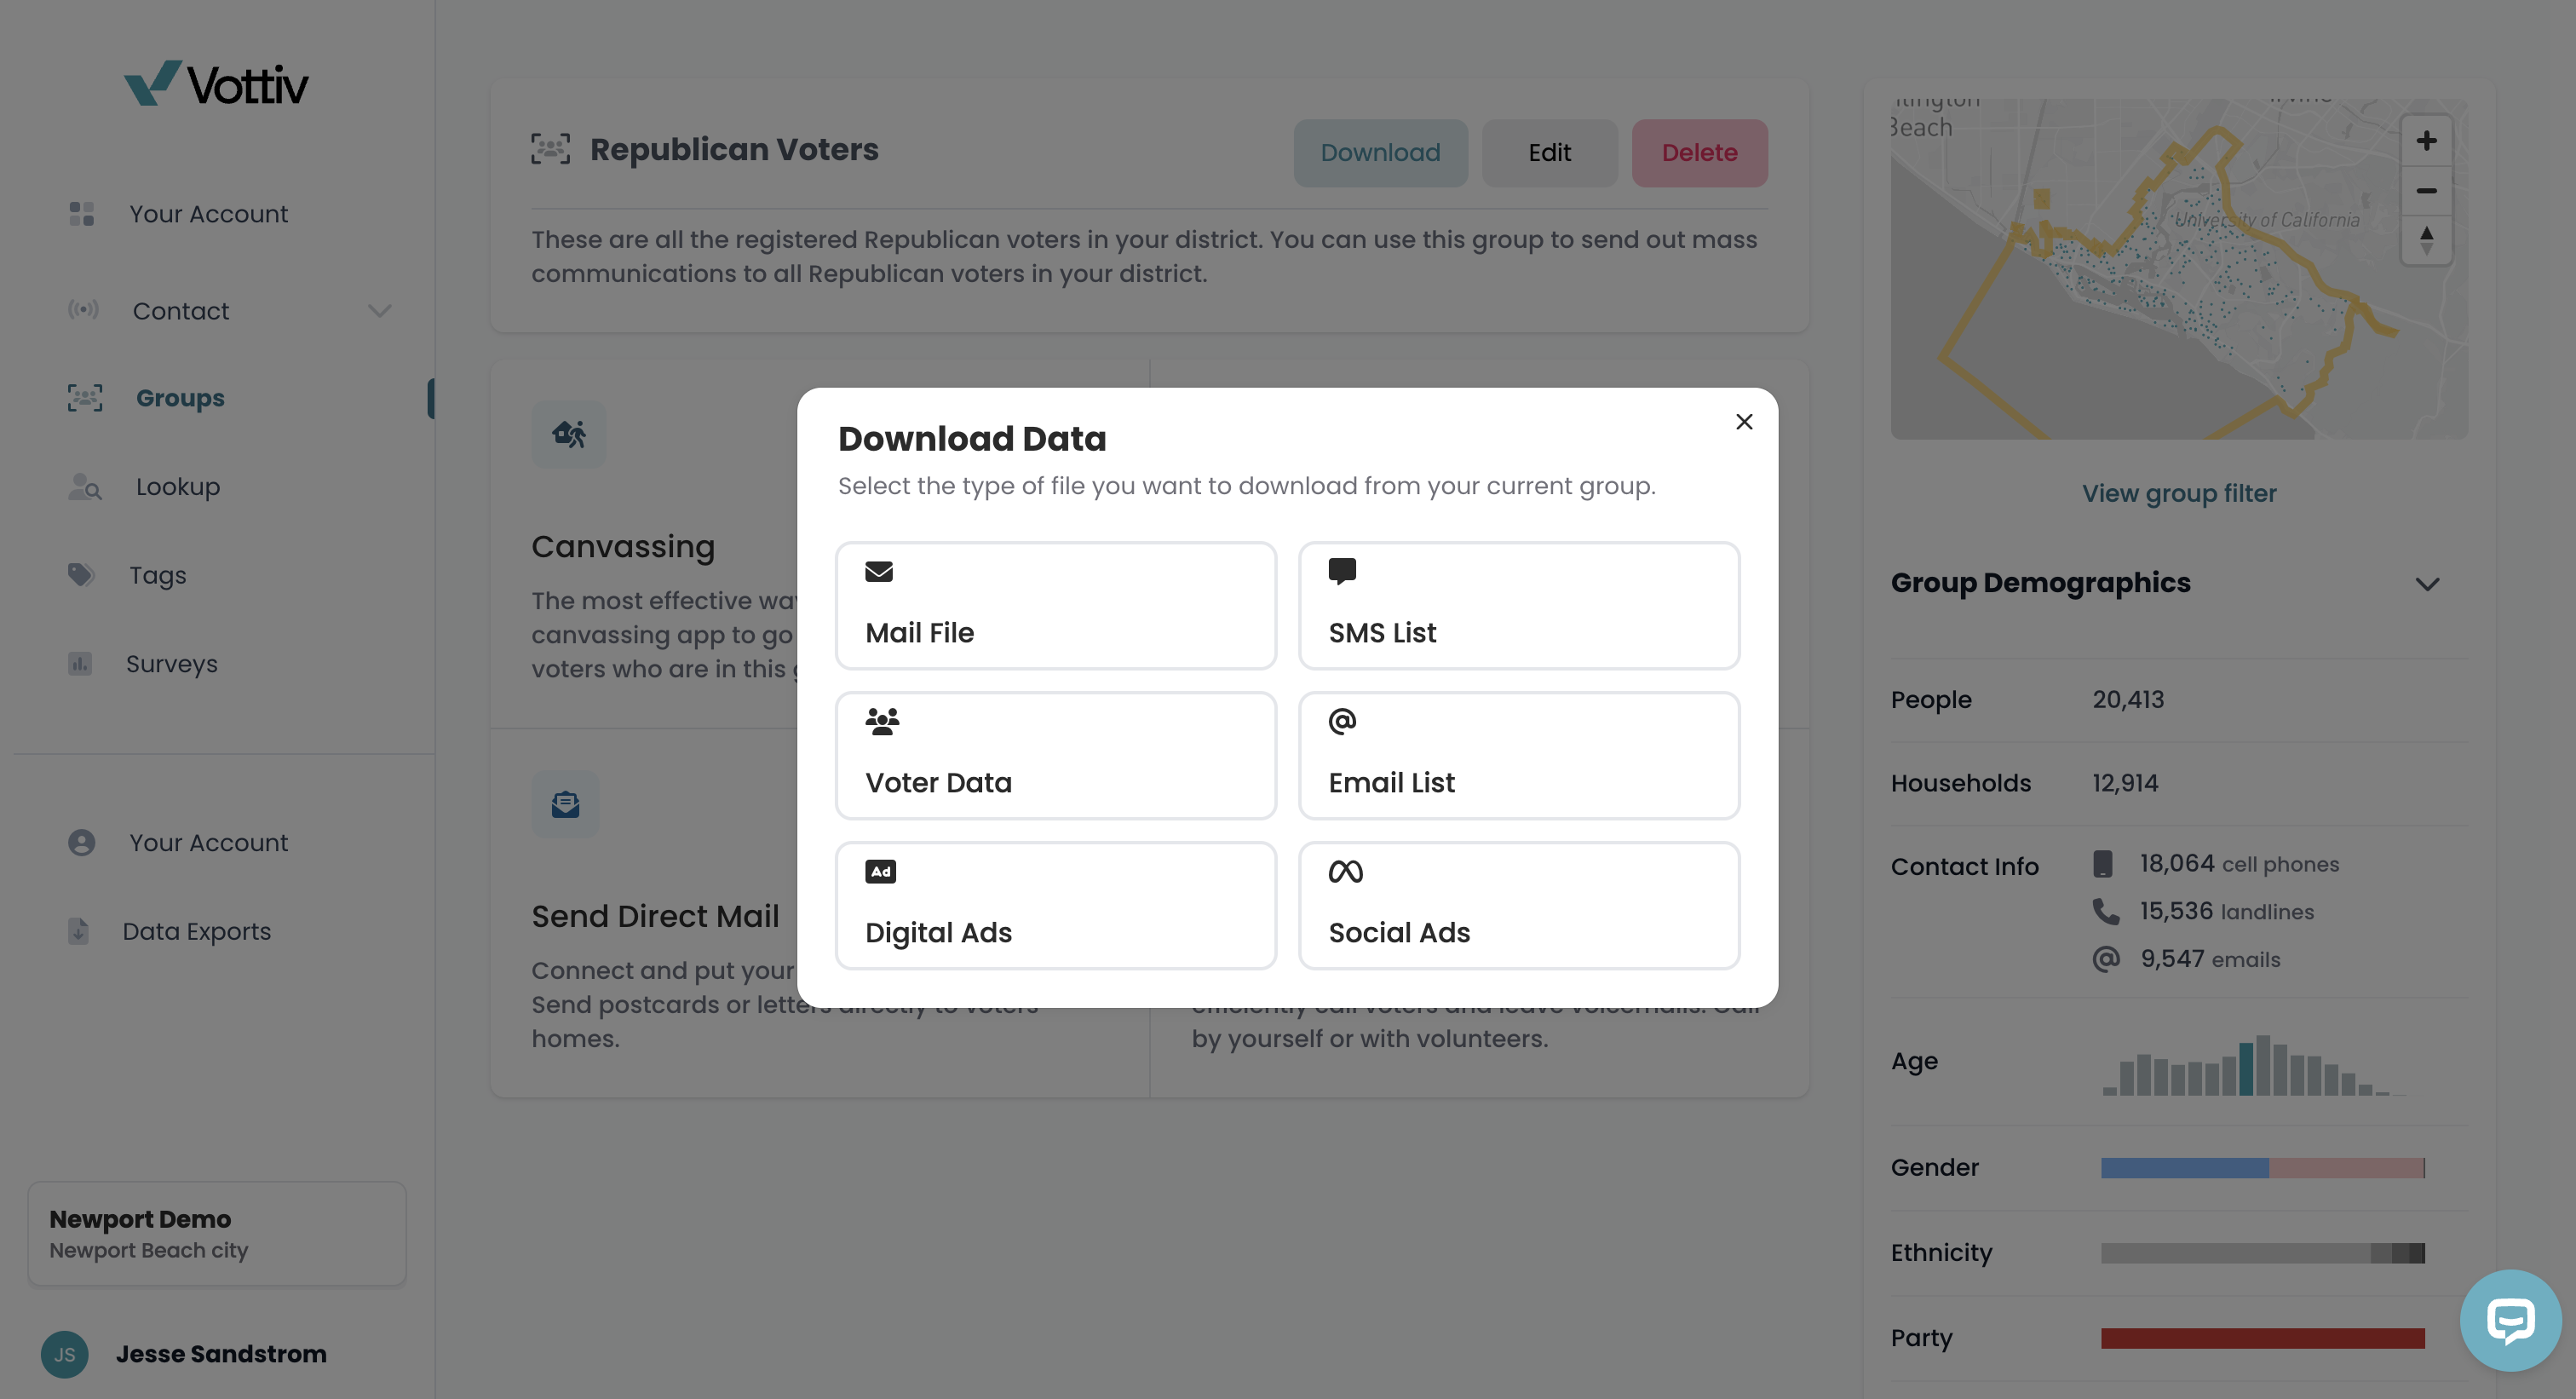This screenshot has width=2576, height=1399.
Task: Open the Contact menu item
Action: (181, 311)
